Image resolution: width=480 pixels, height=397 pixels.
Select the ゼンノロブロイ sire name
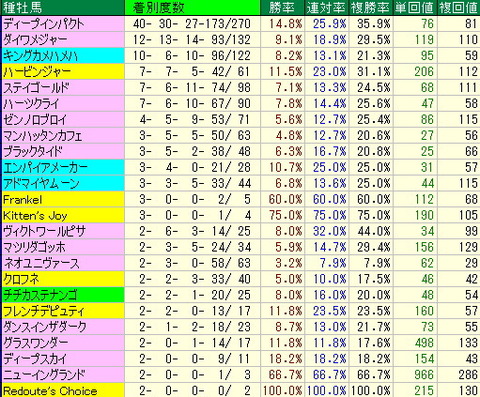[x=35, y=120]
